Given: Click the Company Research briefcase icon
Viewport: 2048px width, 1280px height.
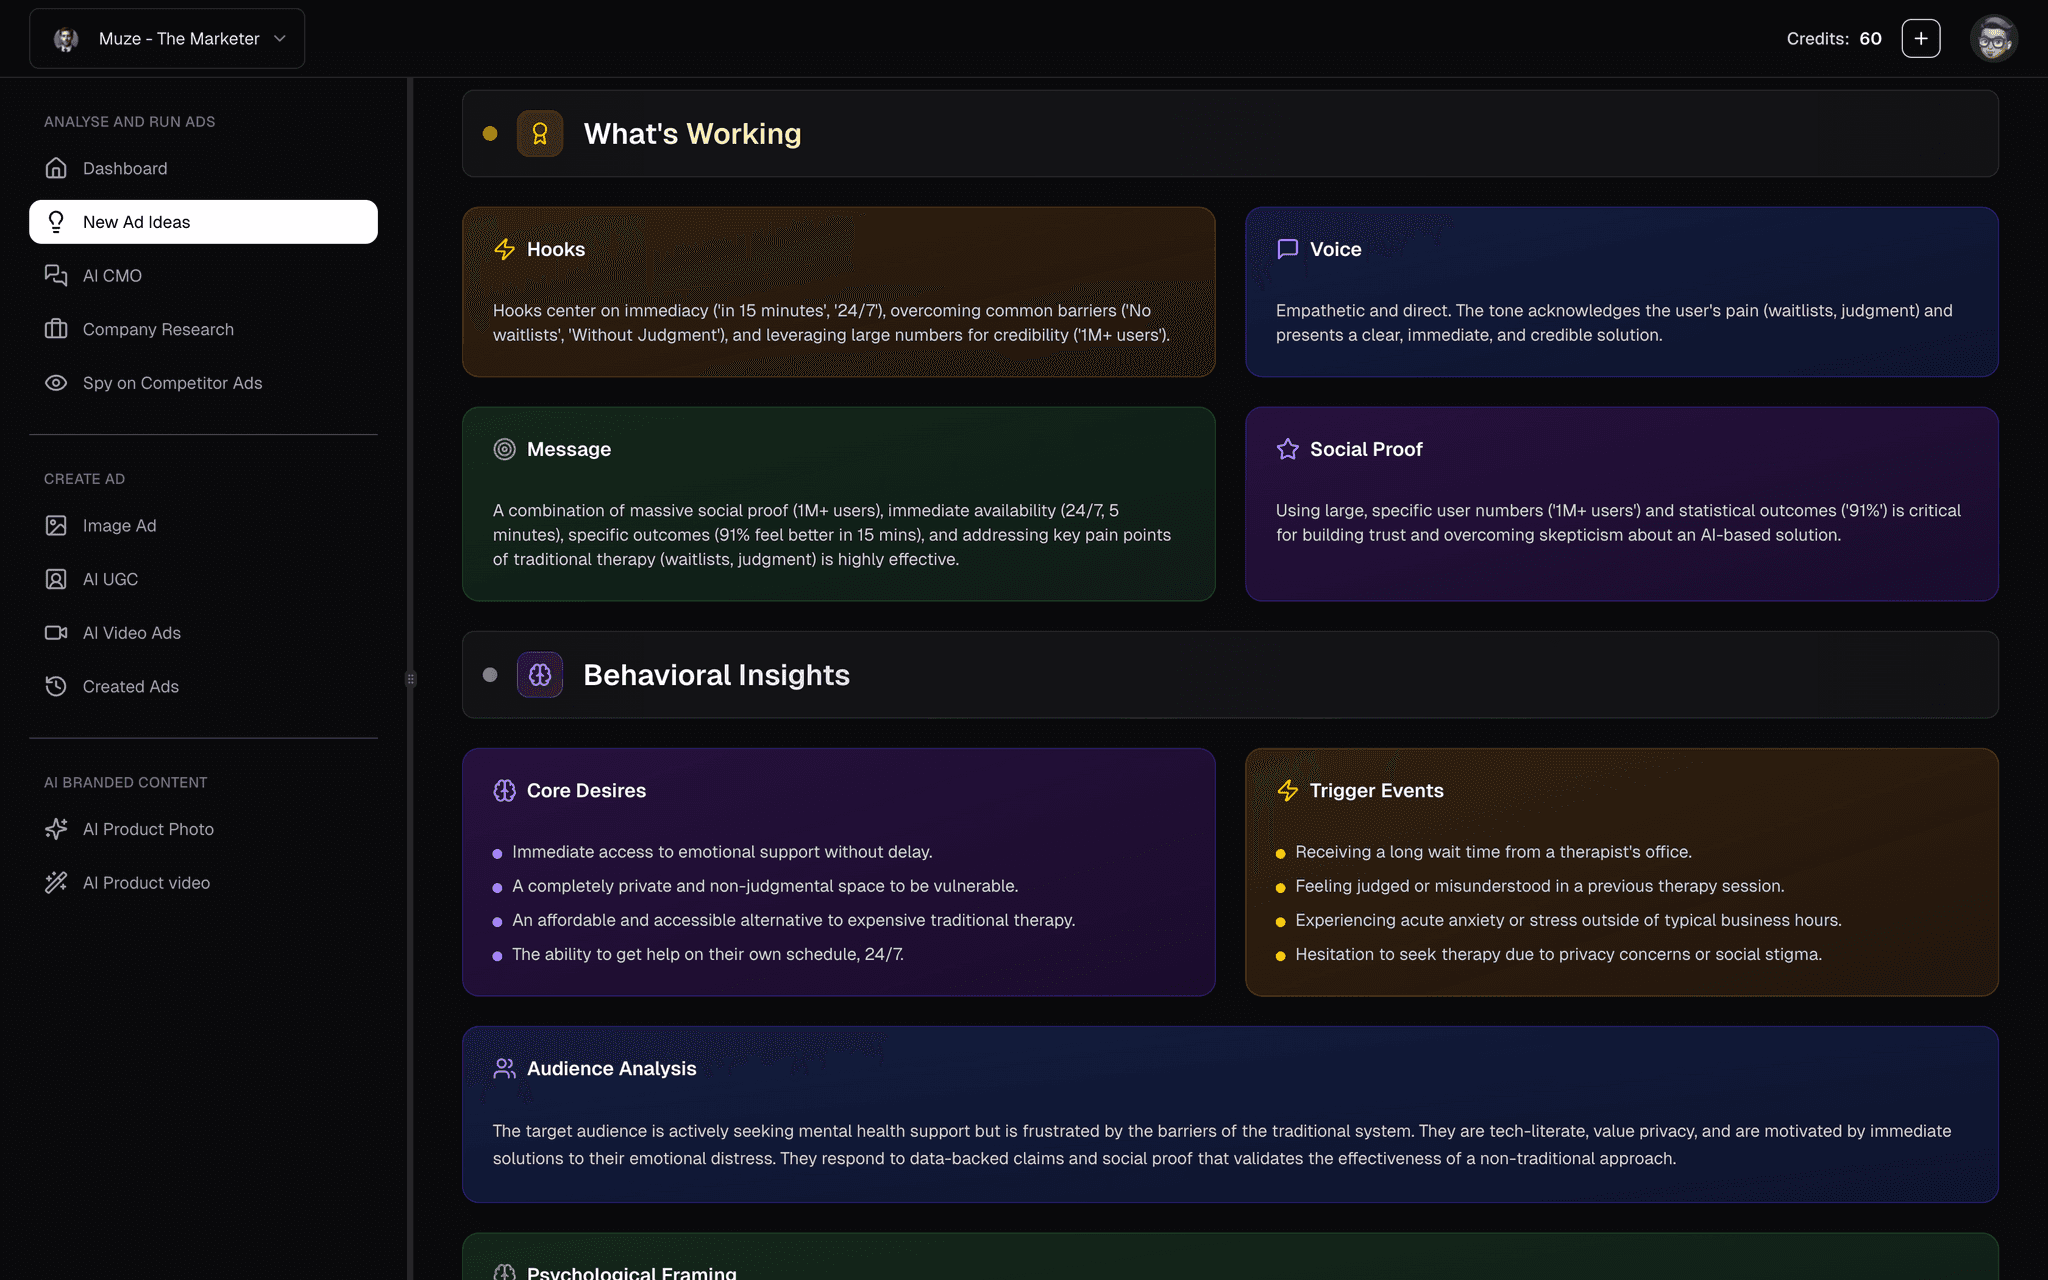Looking at the screenshot, I should pyautogui.click(x=56, y=329).
